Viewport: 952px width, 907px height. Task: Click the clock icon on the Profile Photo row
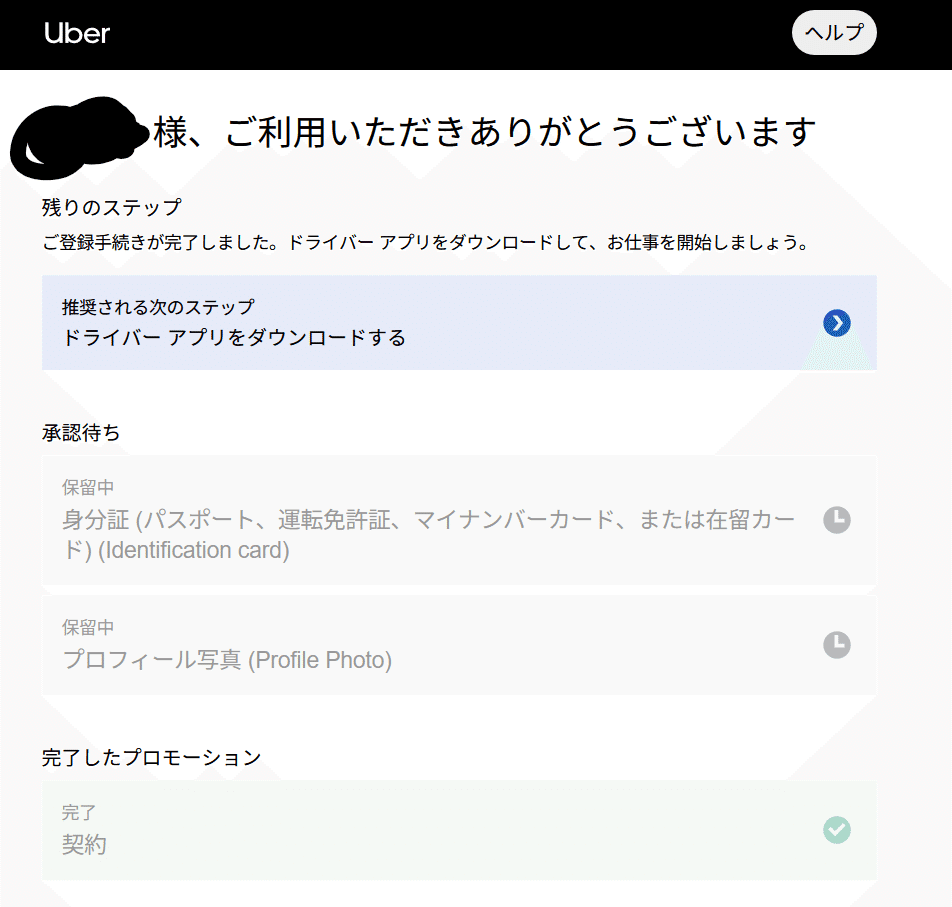point(837,646)
